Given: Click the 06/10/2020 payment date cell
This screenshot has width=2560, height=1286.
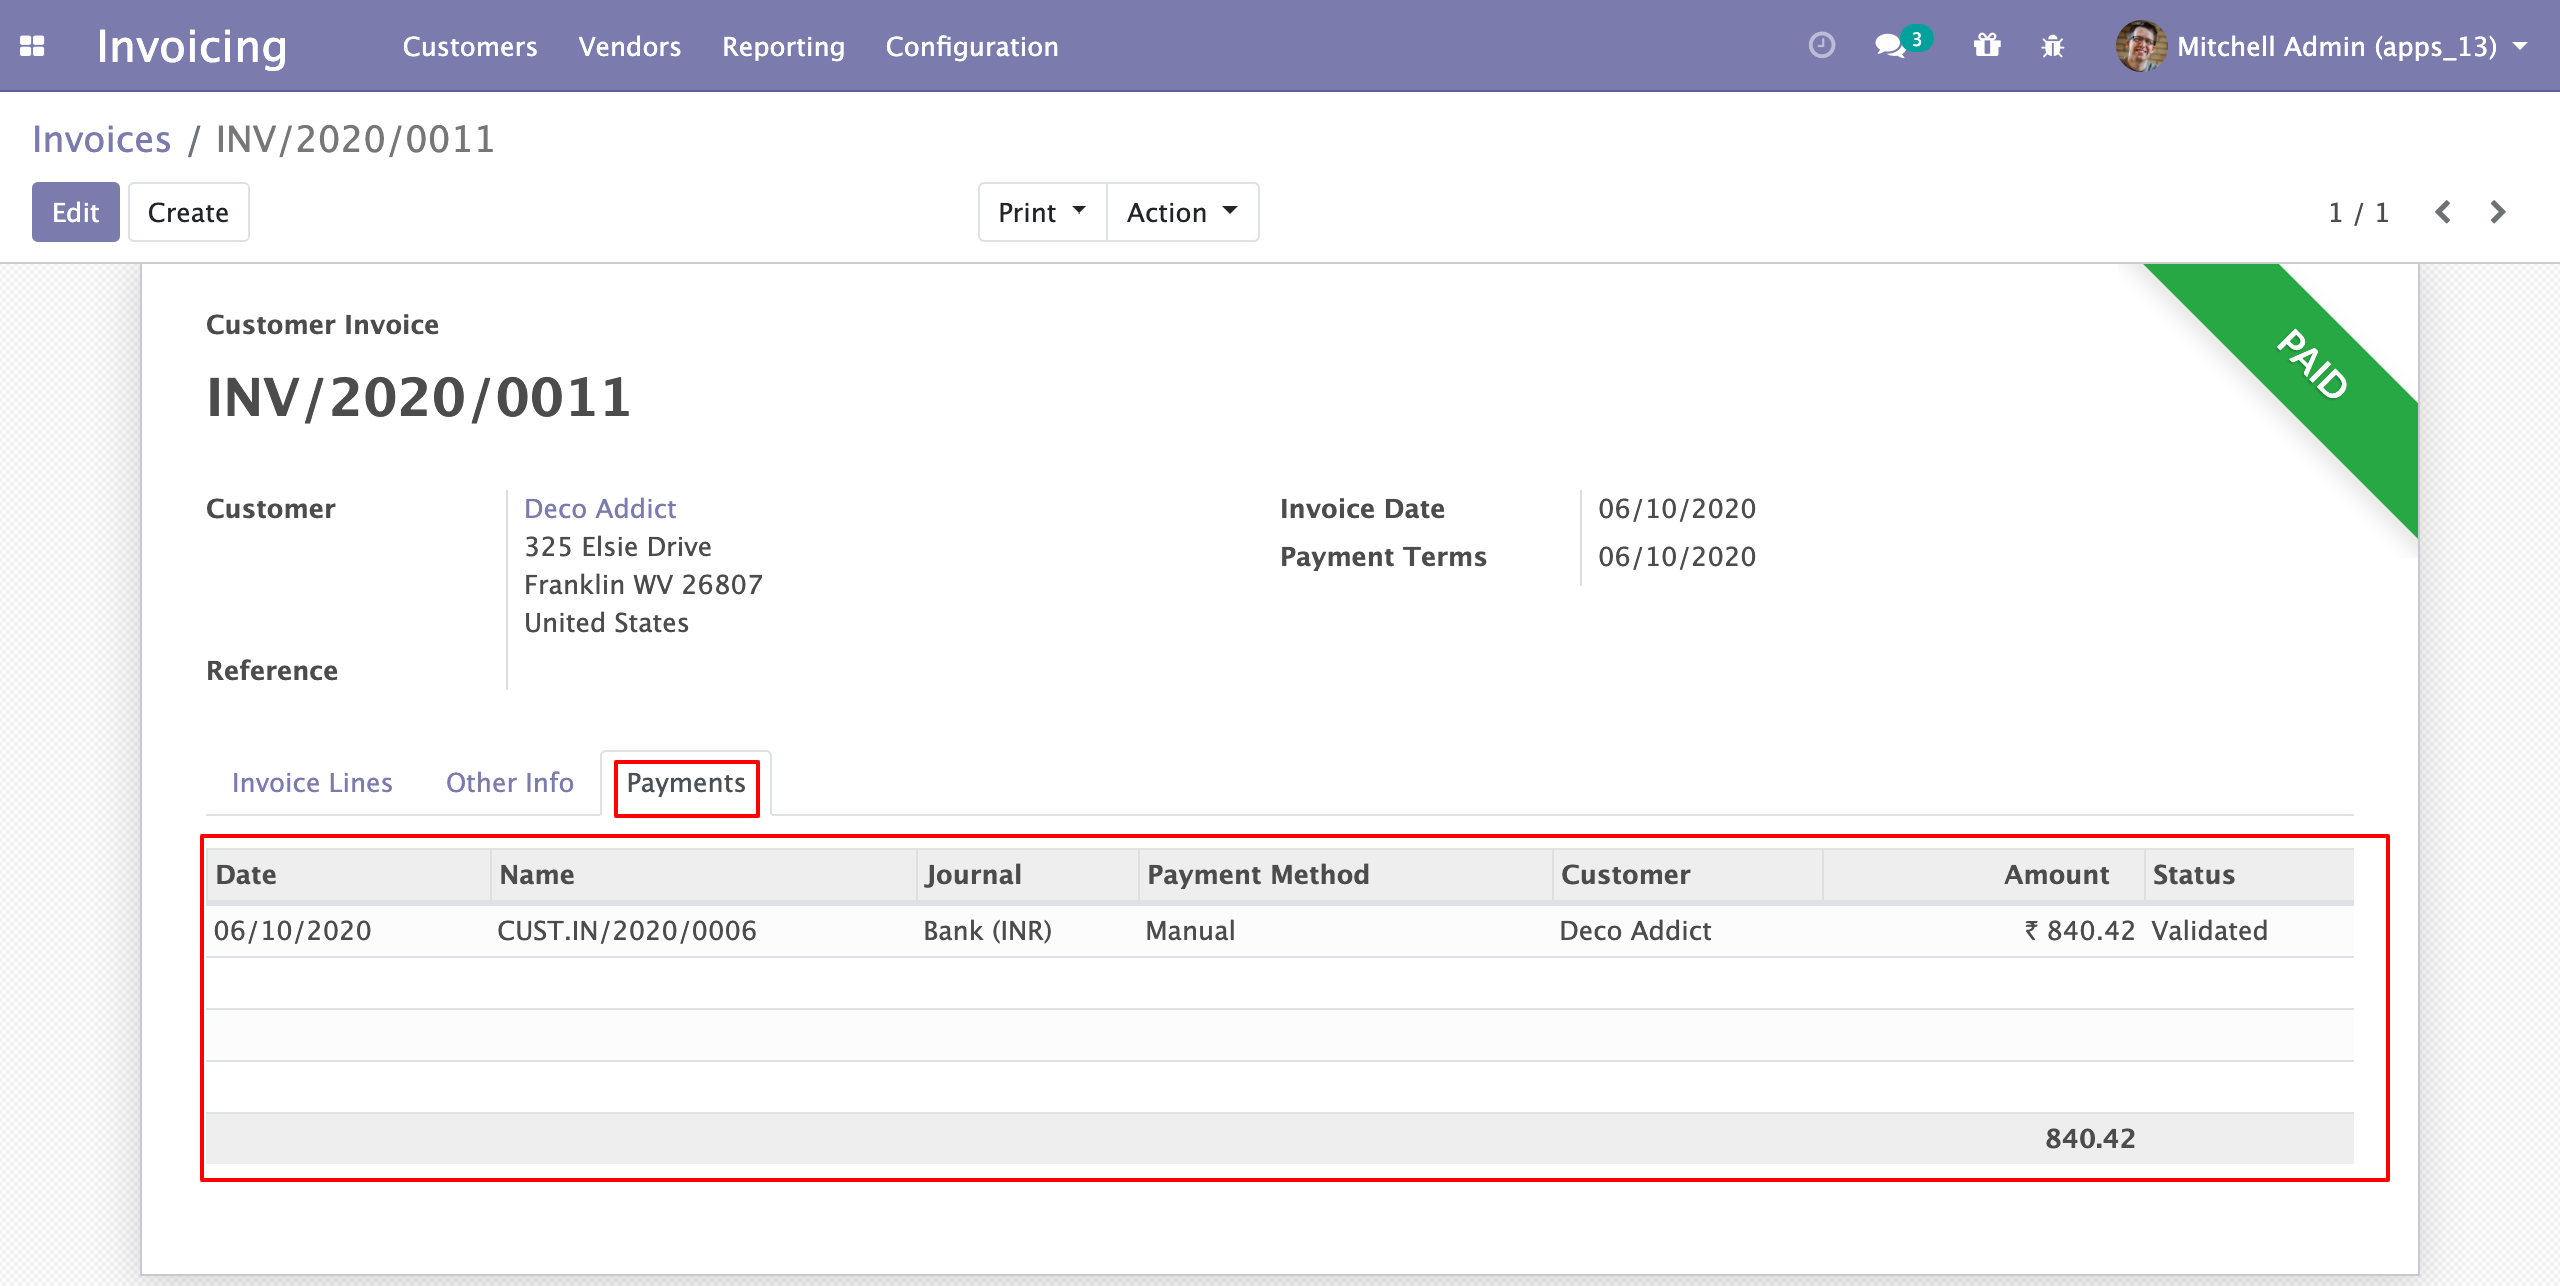Looking at the screenshot, I should click(x=292, y=930).
